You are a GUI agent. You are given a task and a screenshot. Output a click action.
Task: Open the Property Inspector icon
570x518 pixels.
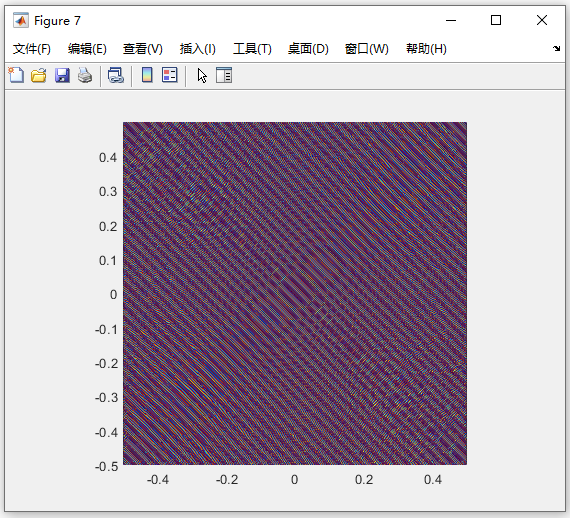coord(224,75)
